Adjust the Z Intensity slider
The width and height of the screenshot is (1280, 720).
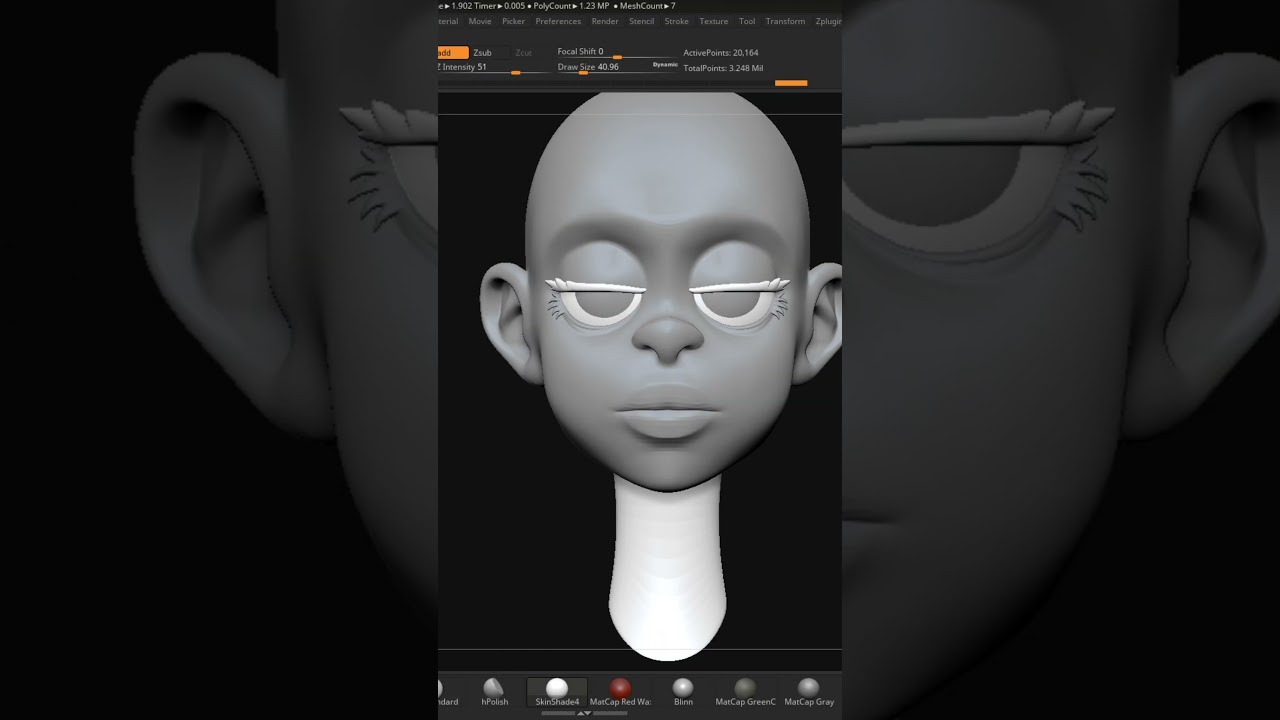pyautogui.click(x=494, y=68)
